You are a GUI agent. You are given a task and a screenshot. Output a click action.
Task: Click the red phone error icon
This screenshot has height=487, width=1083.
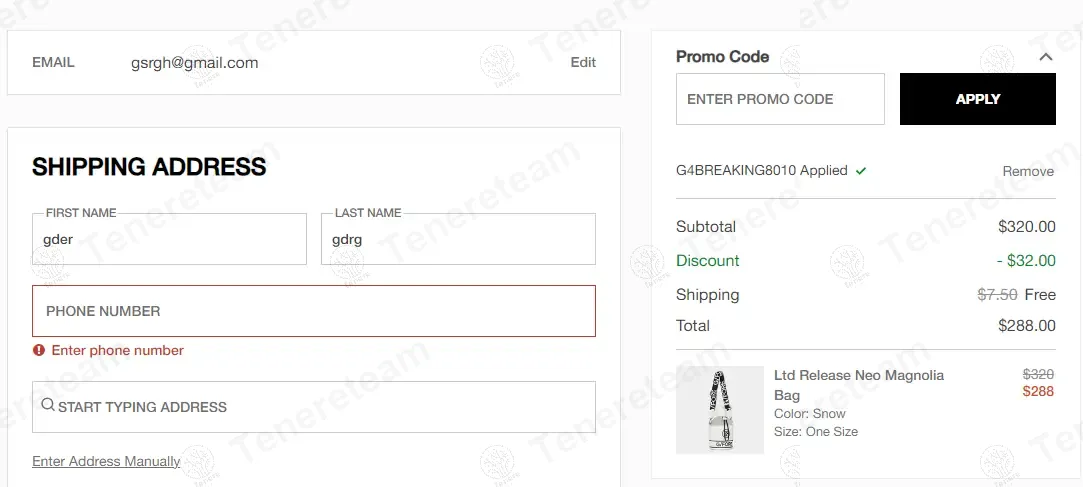[39, 350]
